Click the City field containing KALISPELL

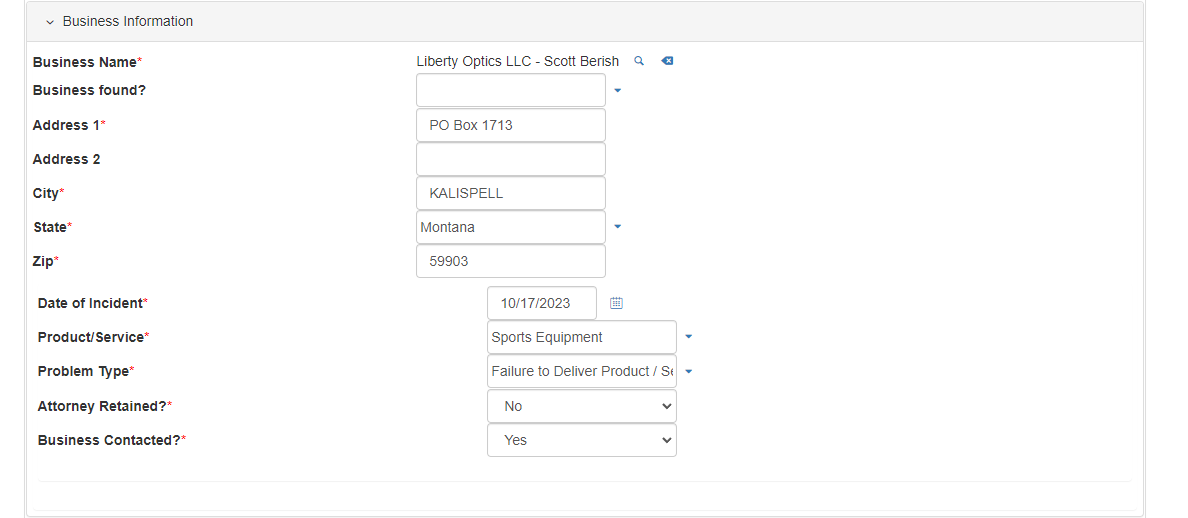coord(511,193)
